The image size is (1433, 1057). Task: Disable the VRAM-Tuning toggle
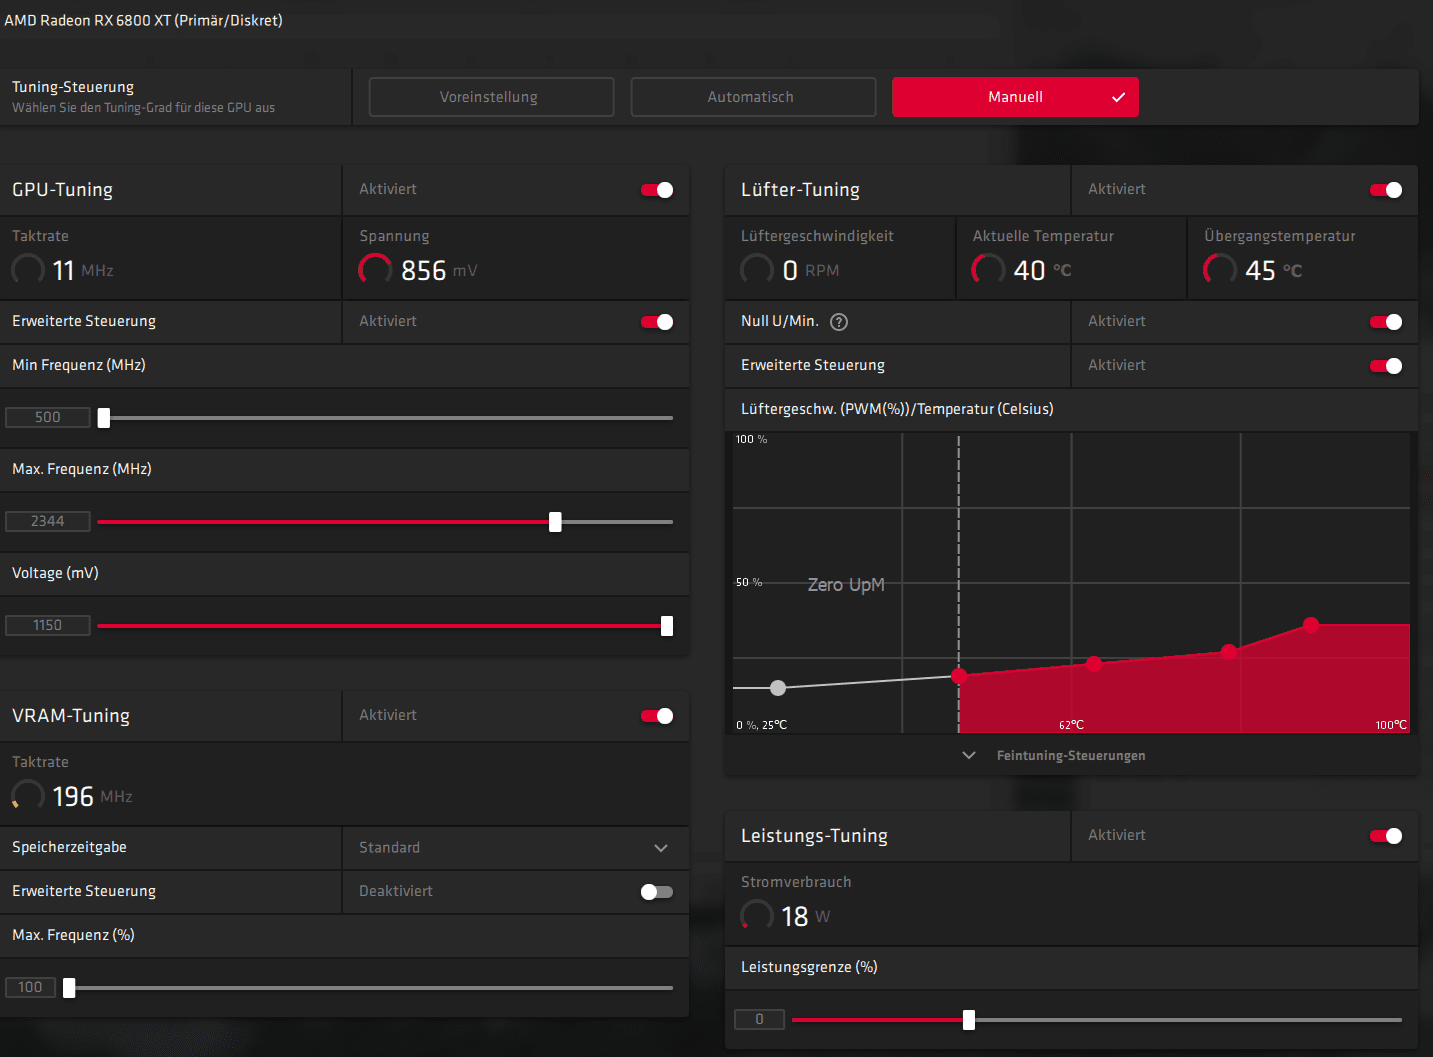657,716
